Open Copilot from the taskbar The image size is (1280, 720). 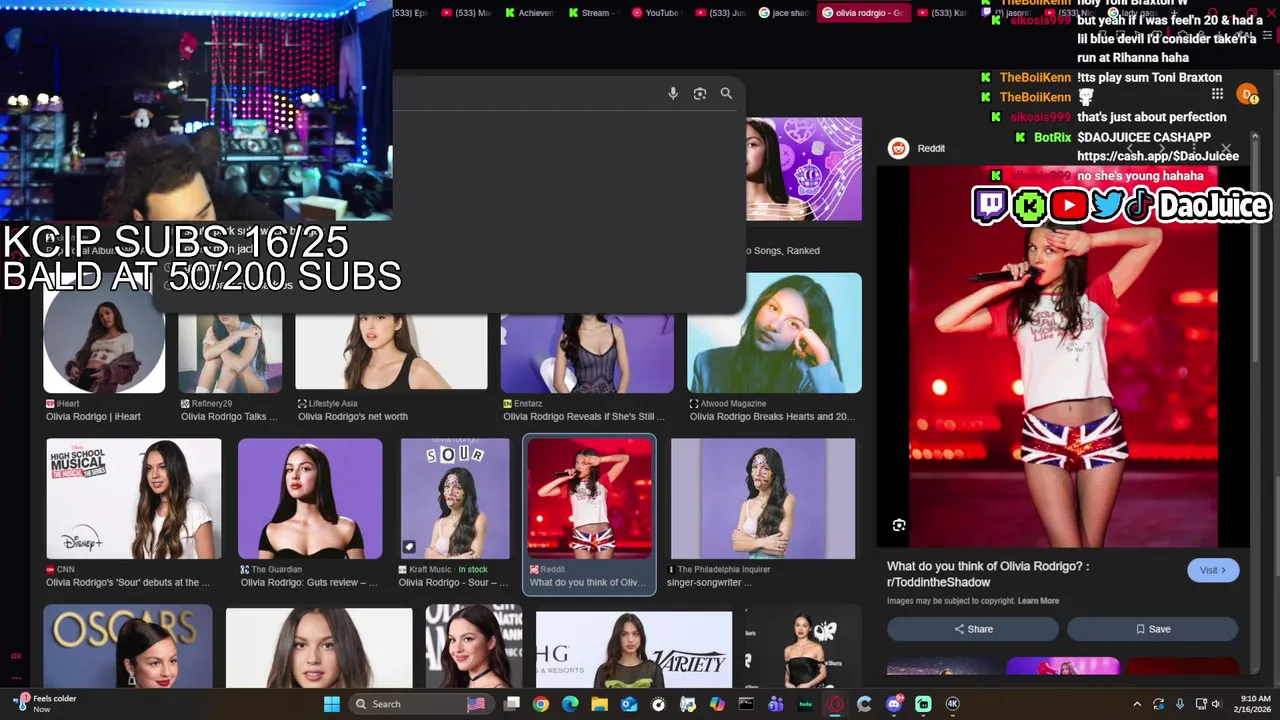click(717, 704)
